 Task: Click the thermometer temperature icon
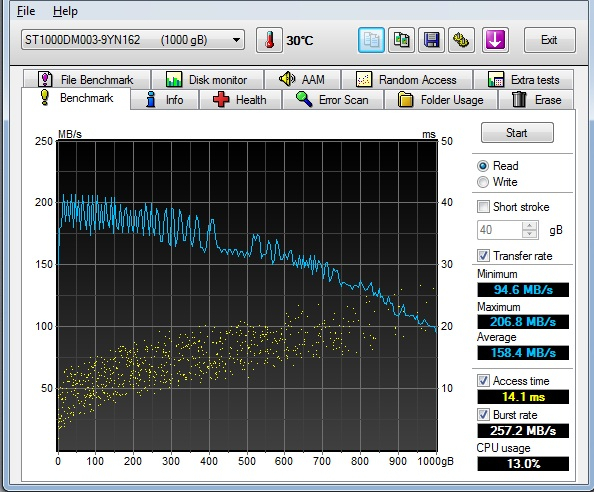tap(269, 40)
